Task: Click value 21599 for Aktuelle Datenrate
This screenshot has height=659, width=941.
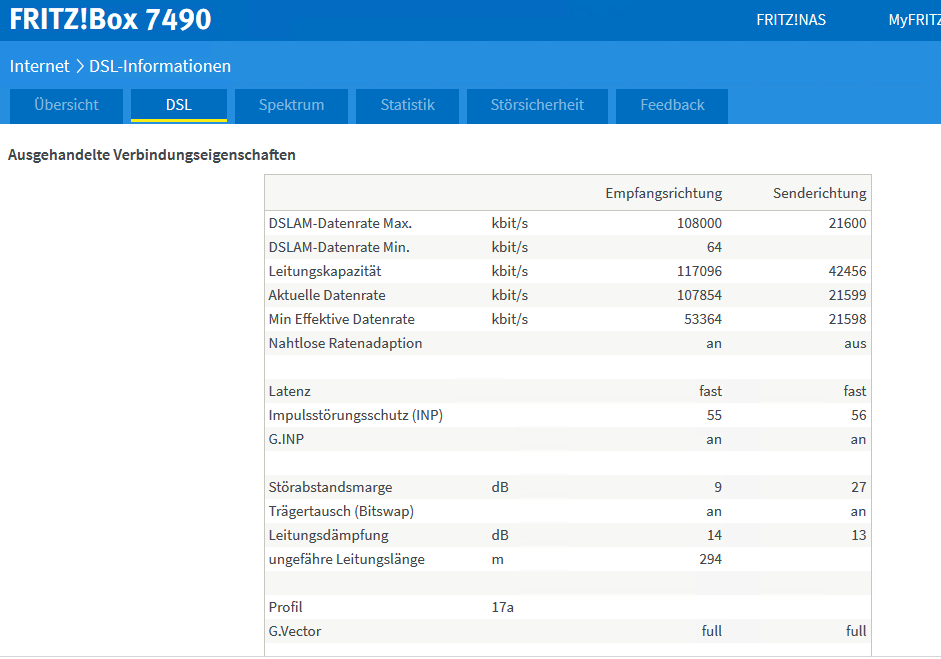Action: coord(847,295)
